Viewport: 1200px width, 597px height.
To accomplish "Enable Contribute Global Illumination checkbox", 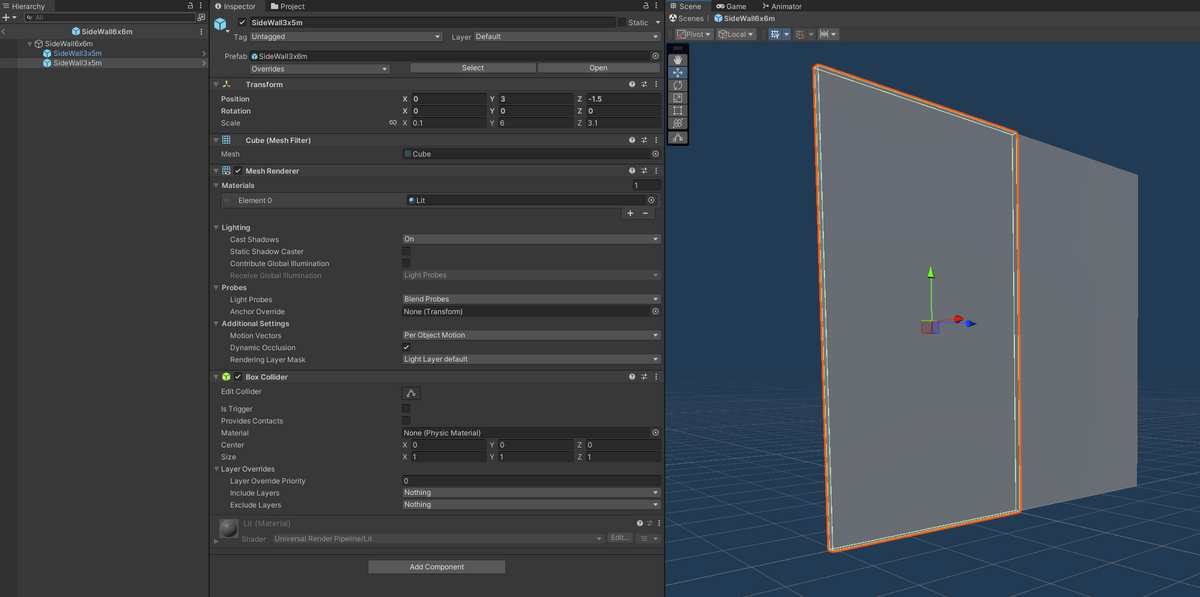I will point(406,264).
